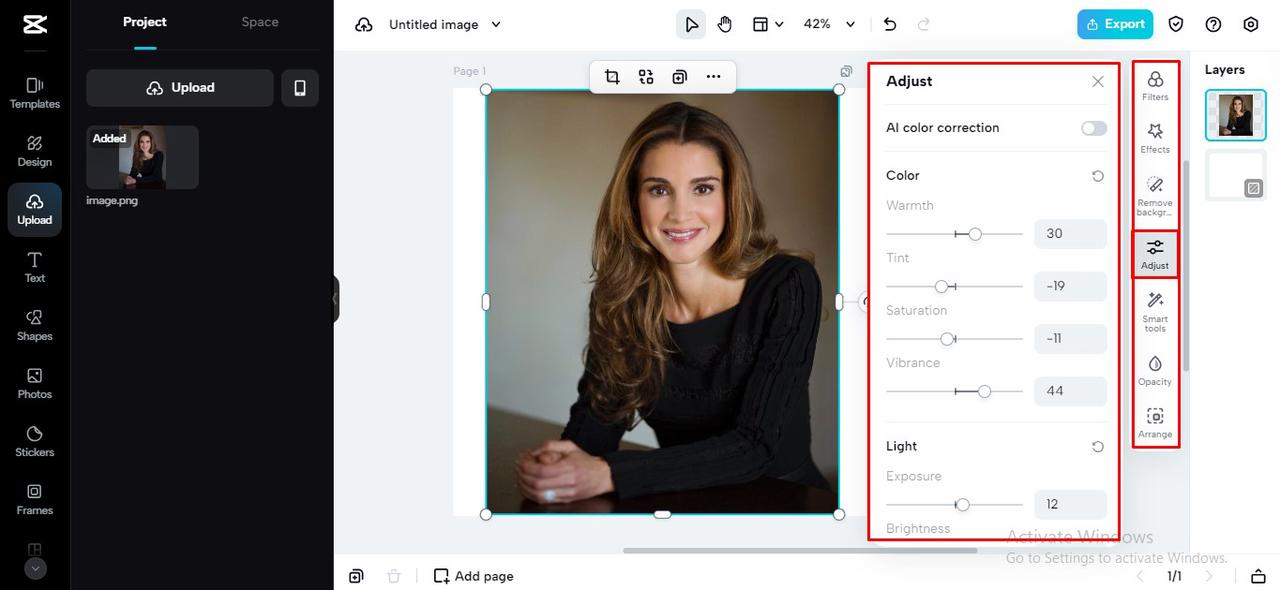Click the Exposure slider handle
Screen dimensions: 1280x590
point(962,505)
